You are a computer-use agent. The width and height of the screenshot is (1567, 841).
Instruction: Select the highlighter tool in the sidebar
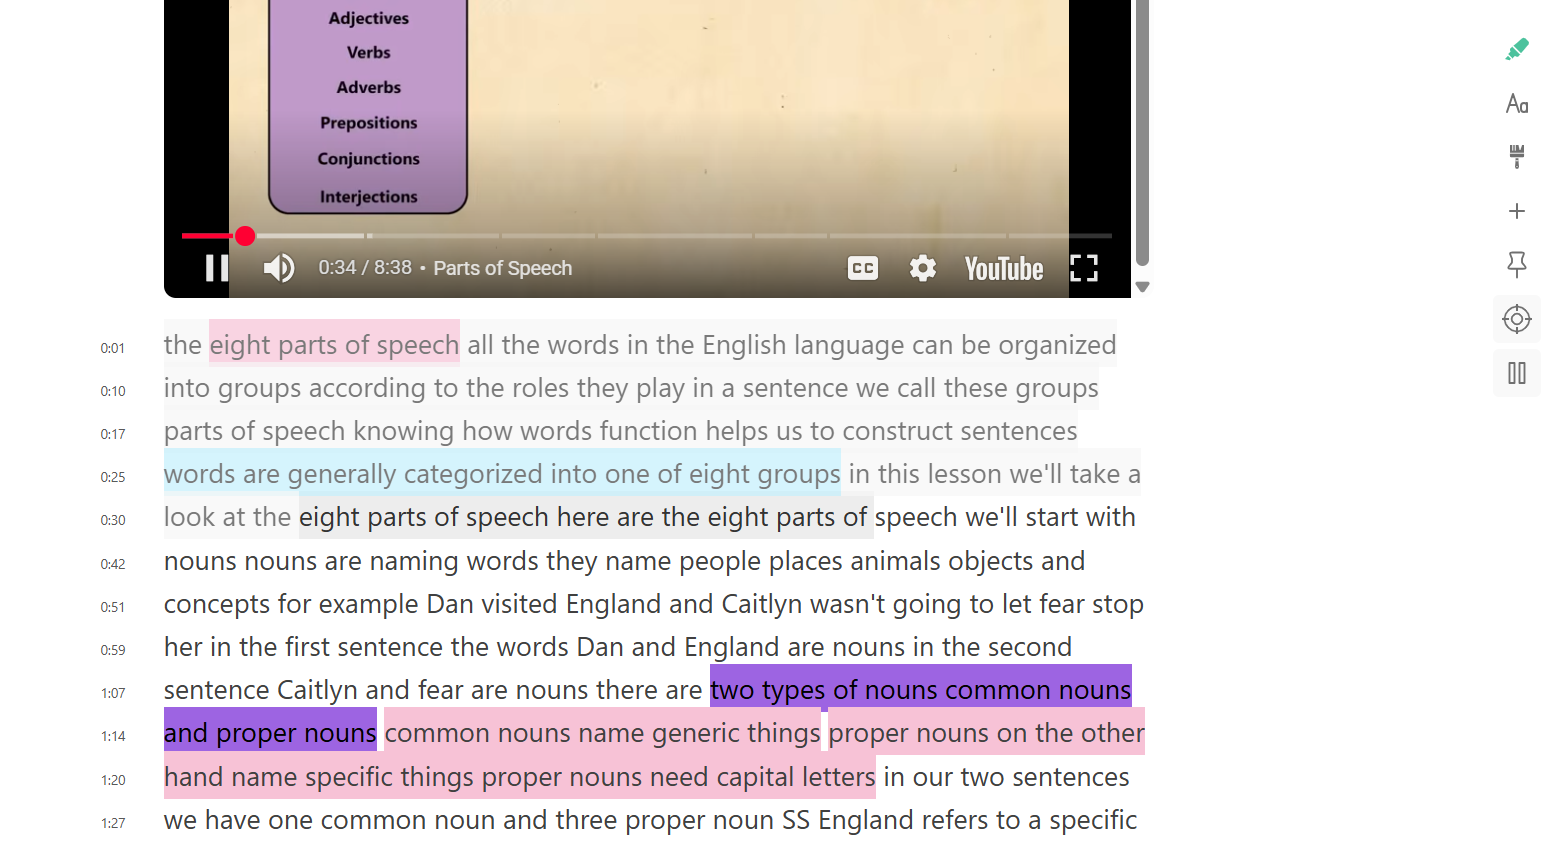coord(1516,48)
